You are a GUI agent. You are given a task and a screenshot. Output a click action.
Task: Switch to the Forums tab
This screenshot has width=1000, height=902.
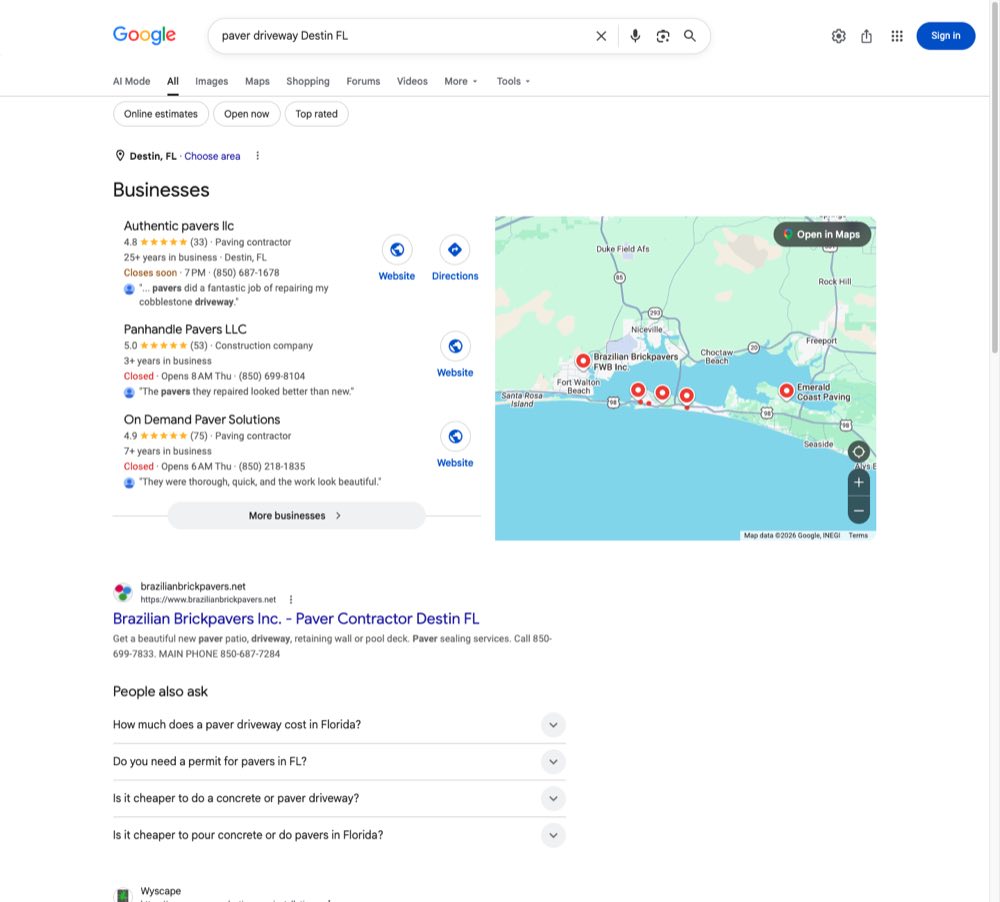(363, 82)
